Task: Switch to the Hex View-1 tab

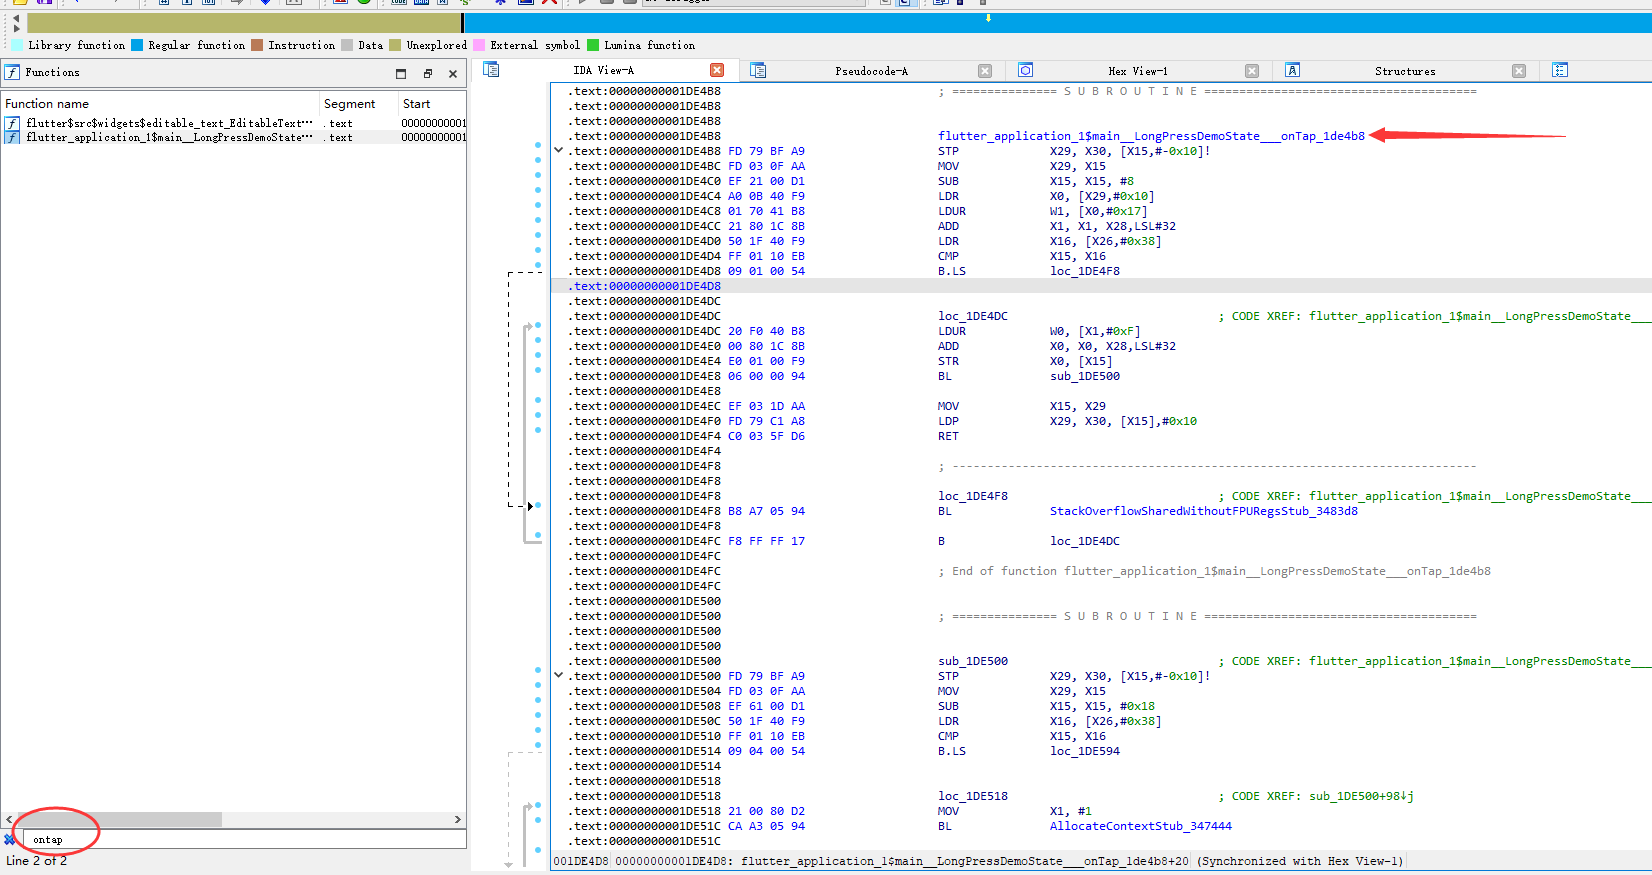Action: [x=1138, y=71]
